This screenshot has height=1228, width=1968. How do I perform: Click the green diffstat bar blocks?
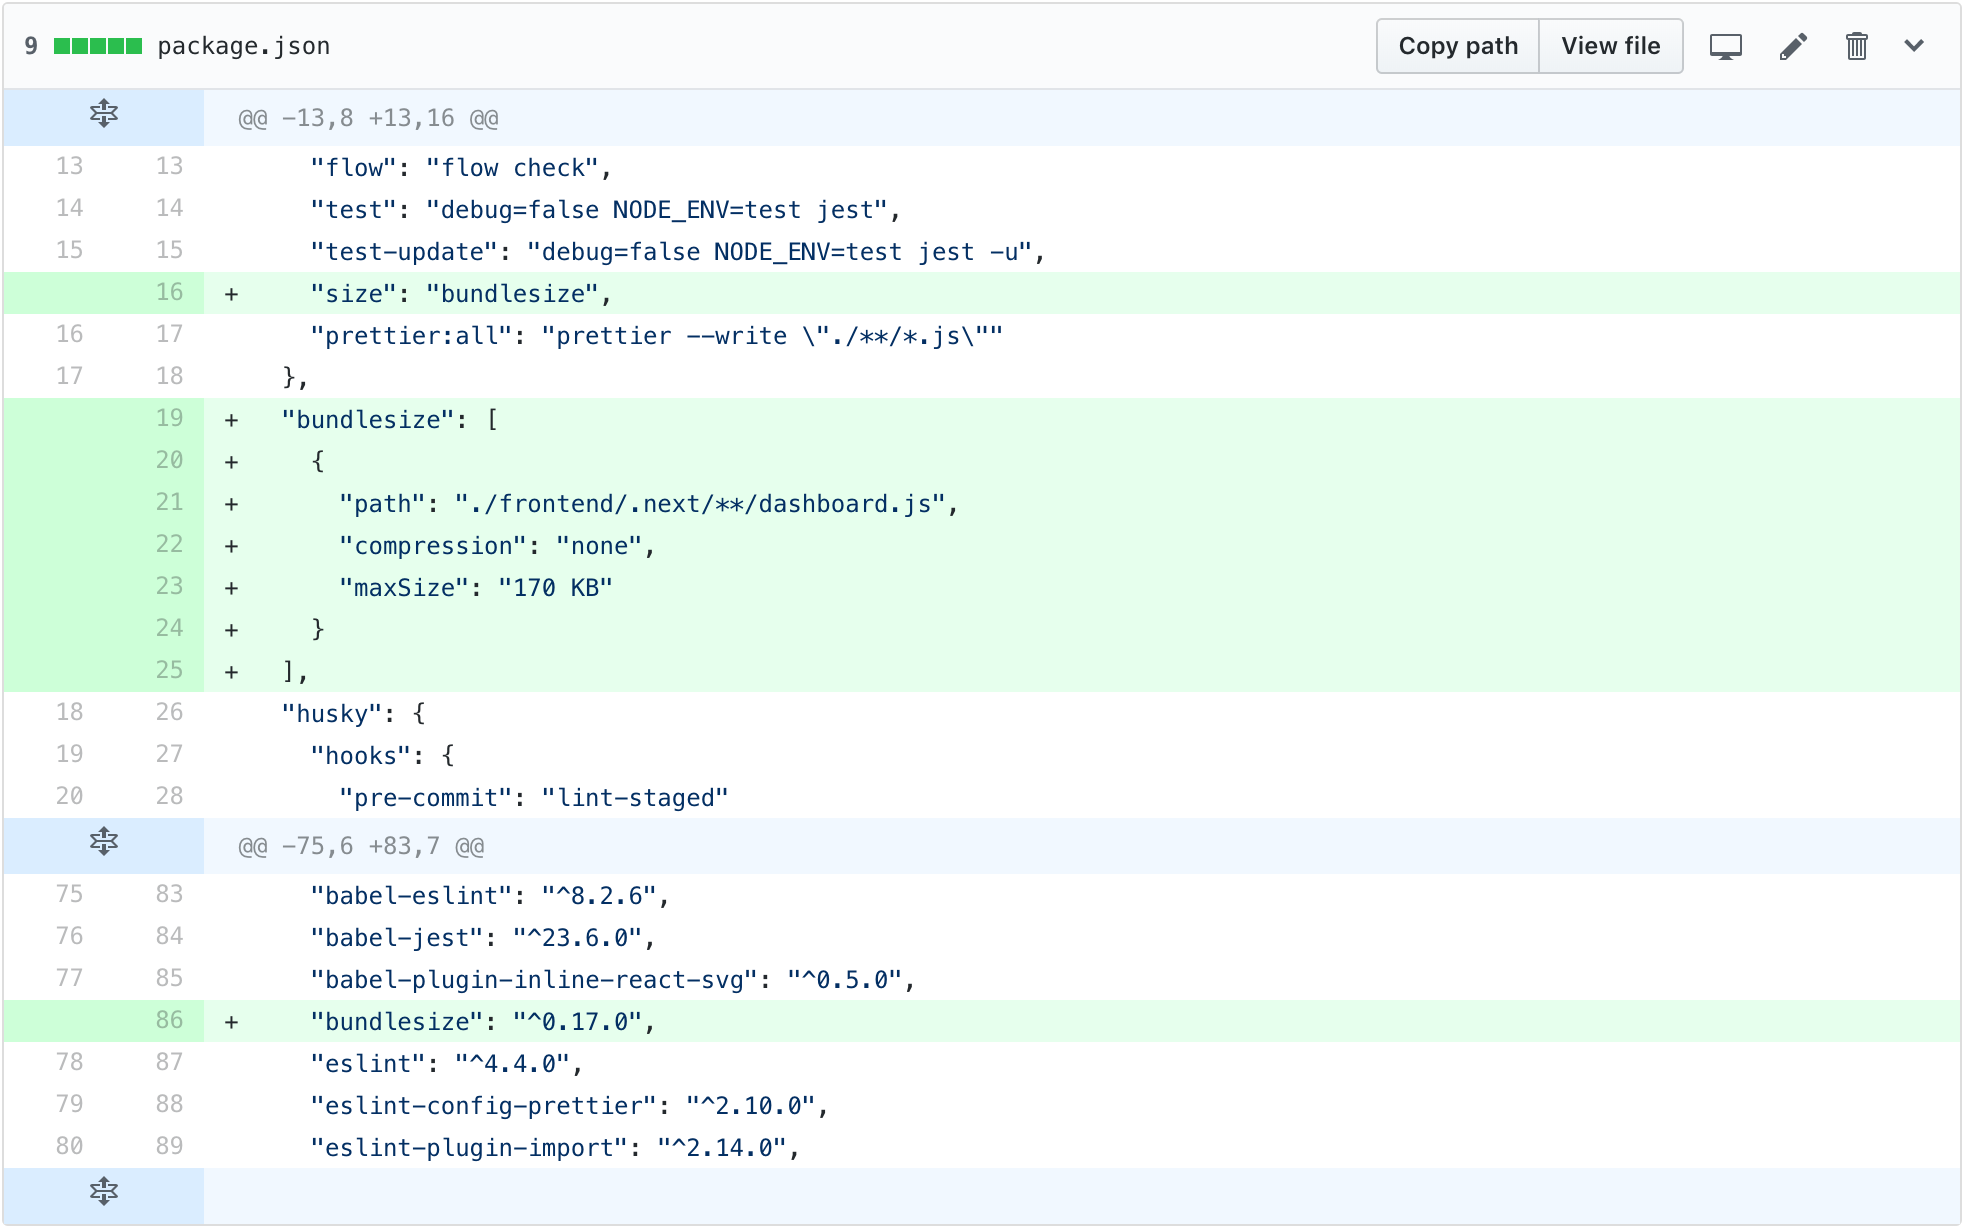97,46
